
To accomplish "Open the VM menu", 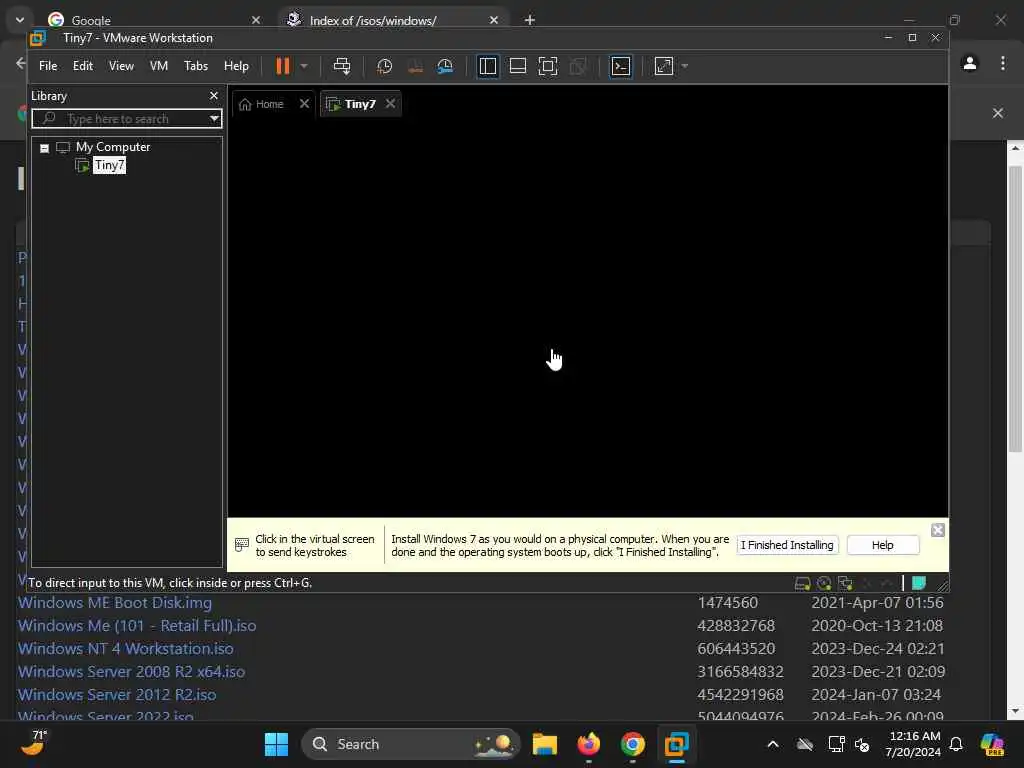I will (x=159, y=66).
